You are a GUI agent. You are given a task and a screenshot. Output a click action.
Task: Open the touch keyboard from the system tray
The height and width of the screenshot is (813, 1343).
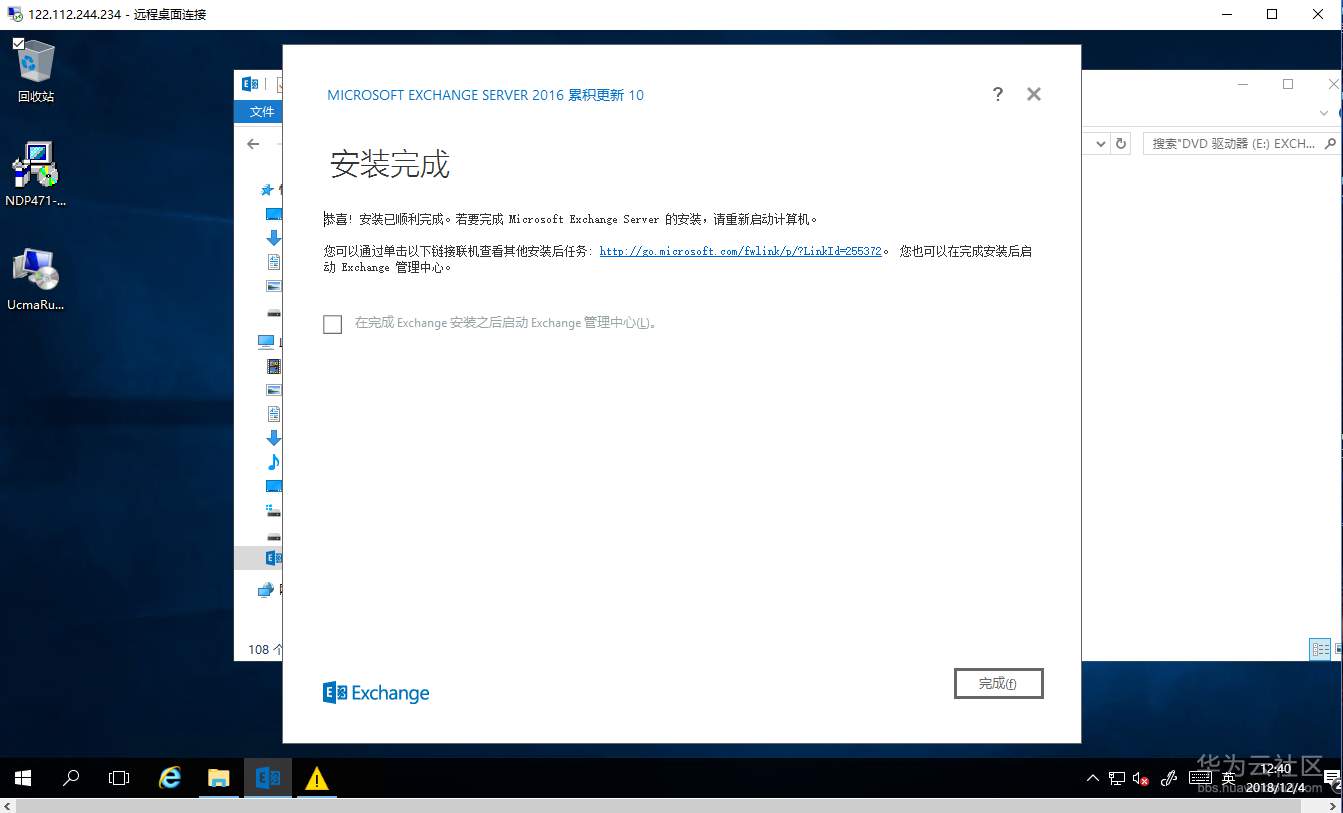1200,778
